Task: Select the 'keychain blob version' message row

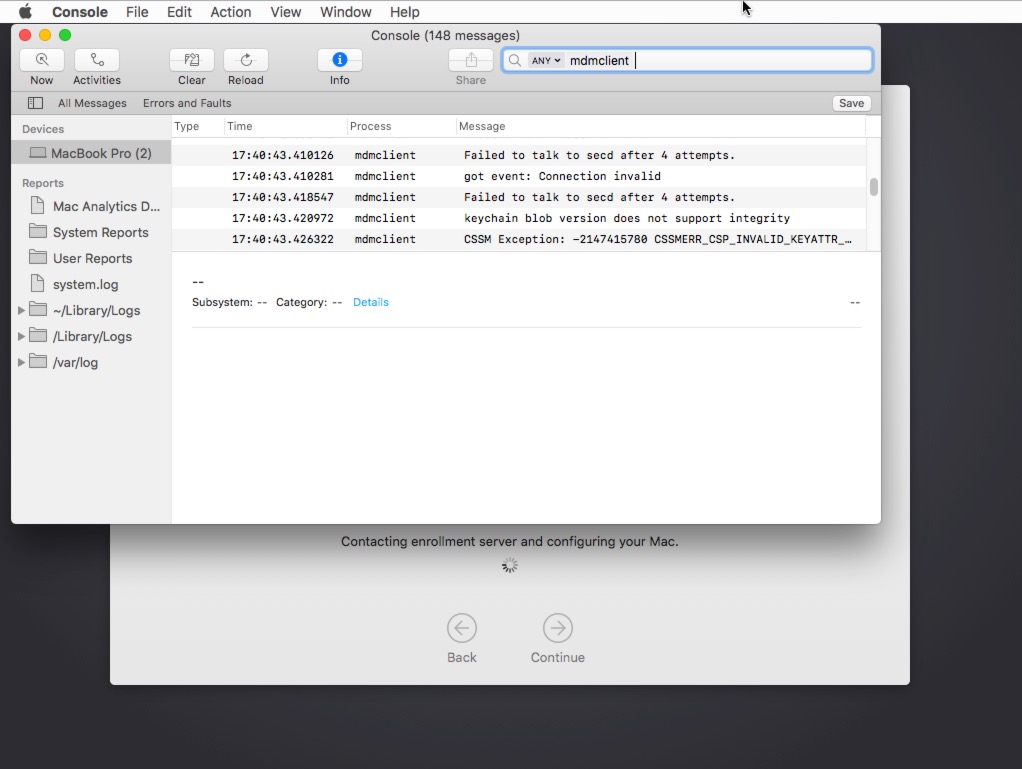Action: 519,218
